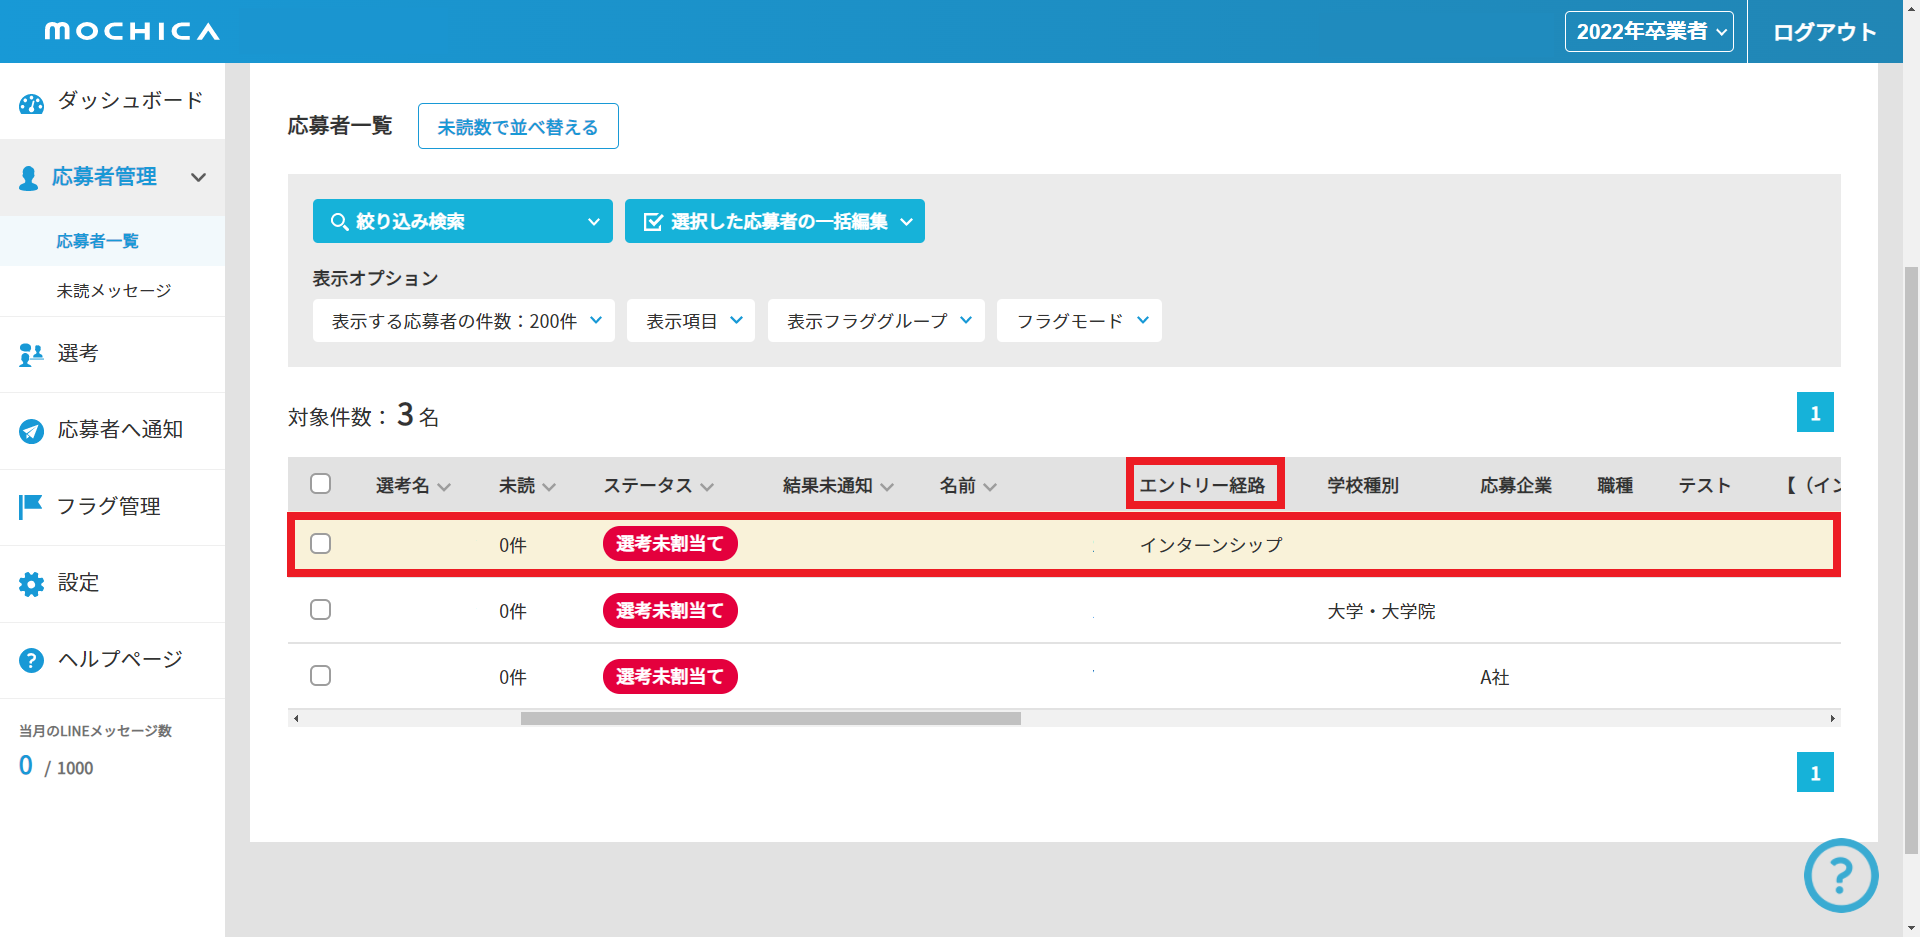Click the ログアウト button
This screenshot has height=937, width=1920.
pos(1824,32)
